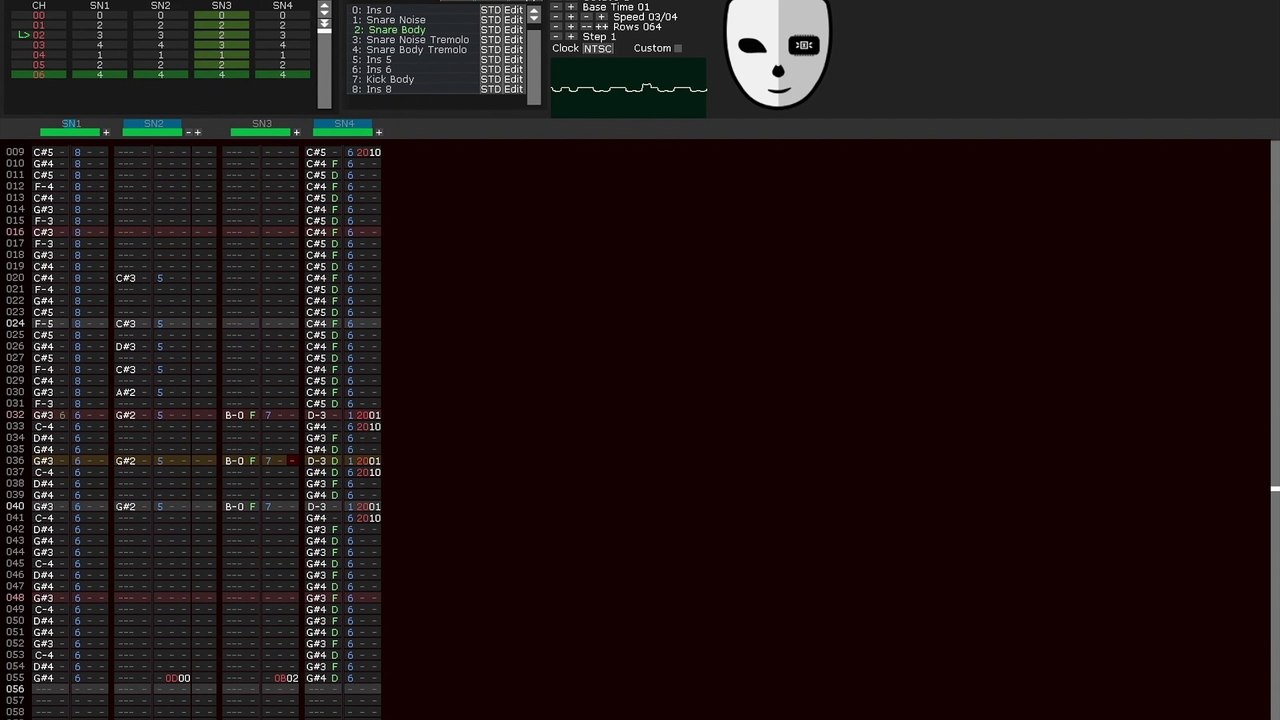This screenshot has width=1280, height=720.
Task: Open Edit for Snare Body instrument
Action: tap(513, 30)
